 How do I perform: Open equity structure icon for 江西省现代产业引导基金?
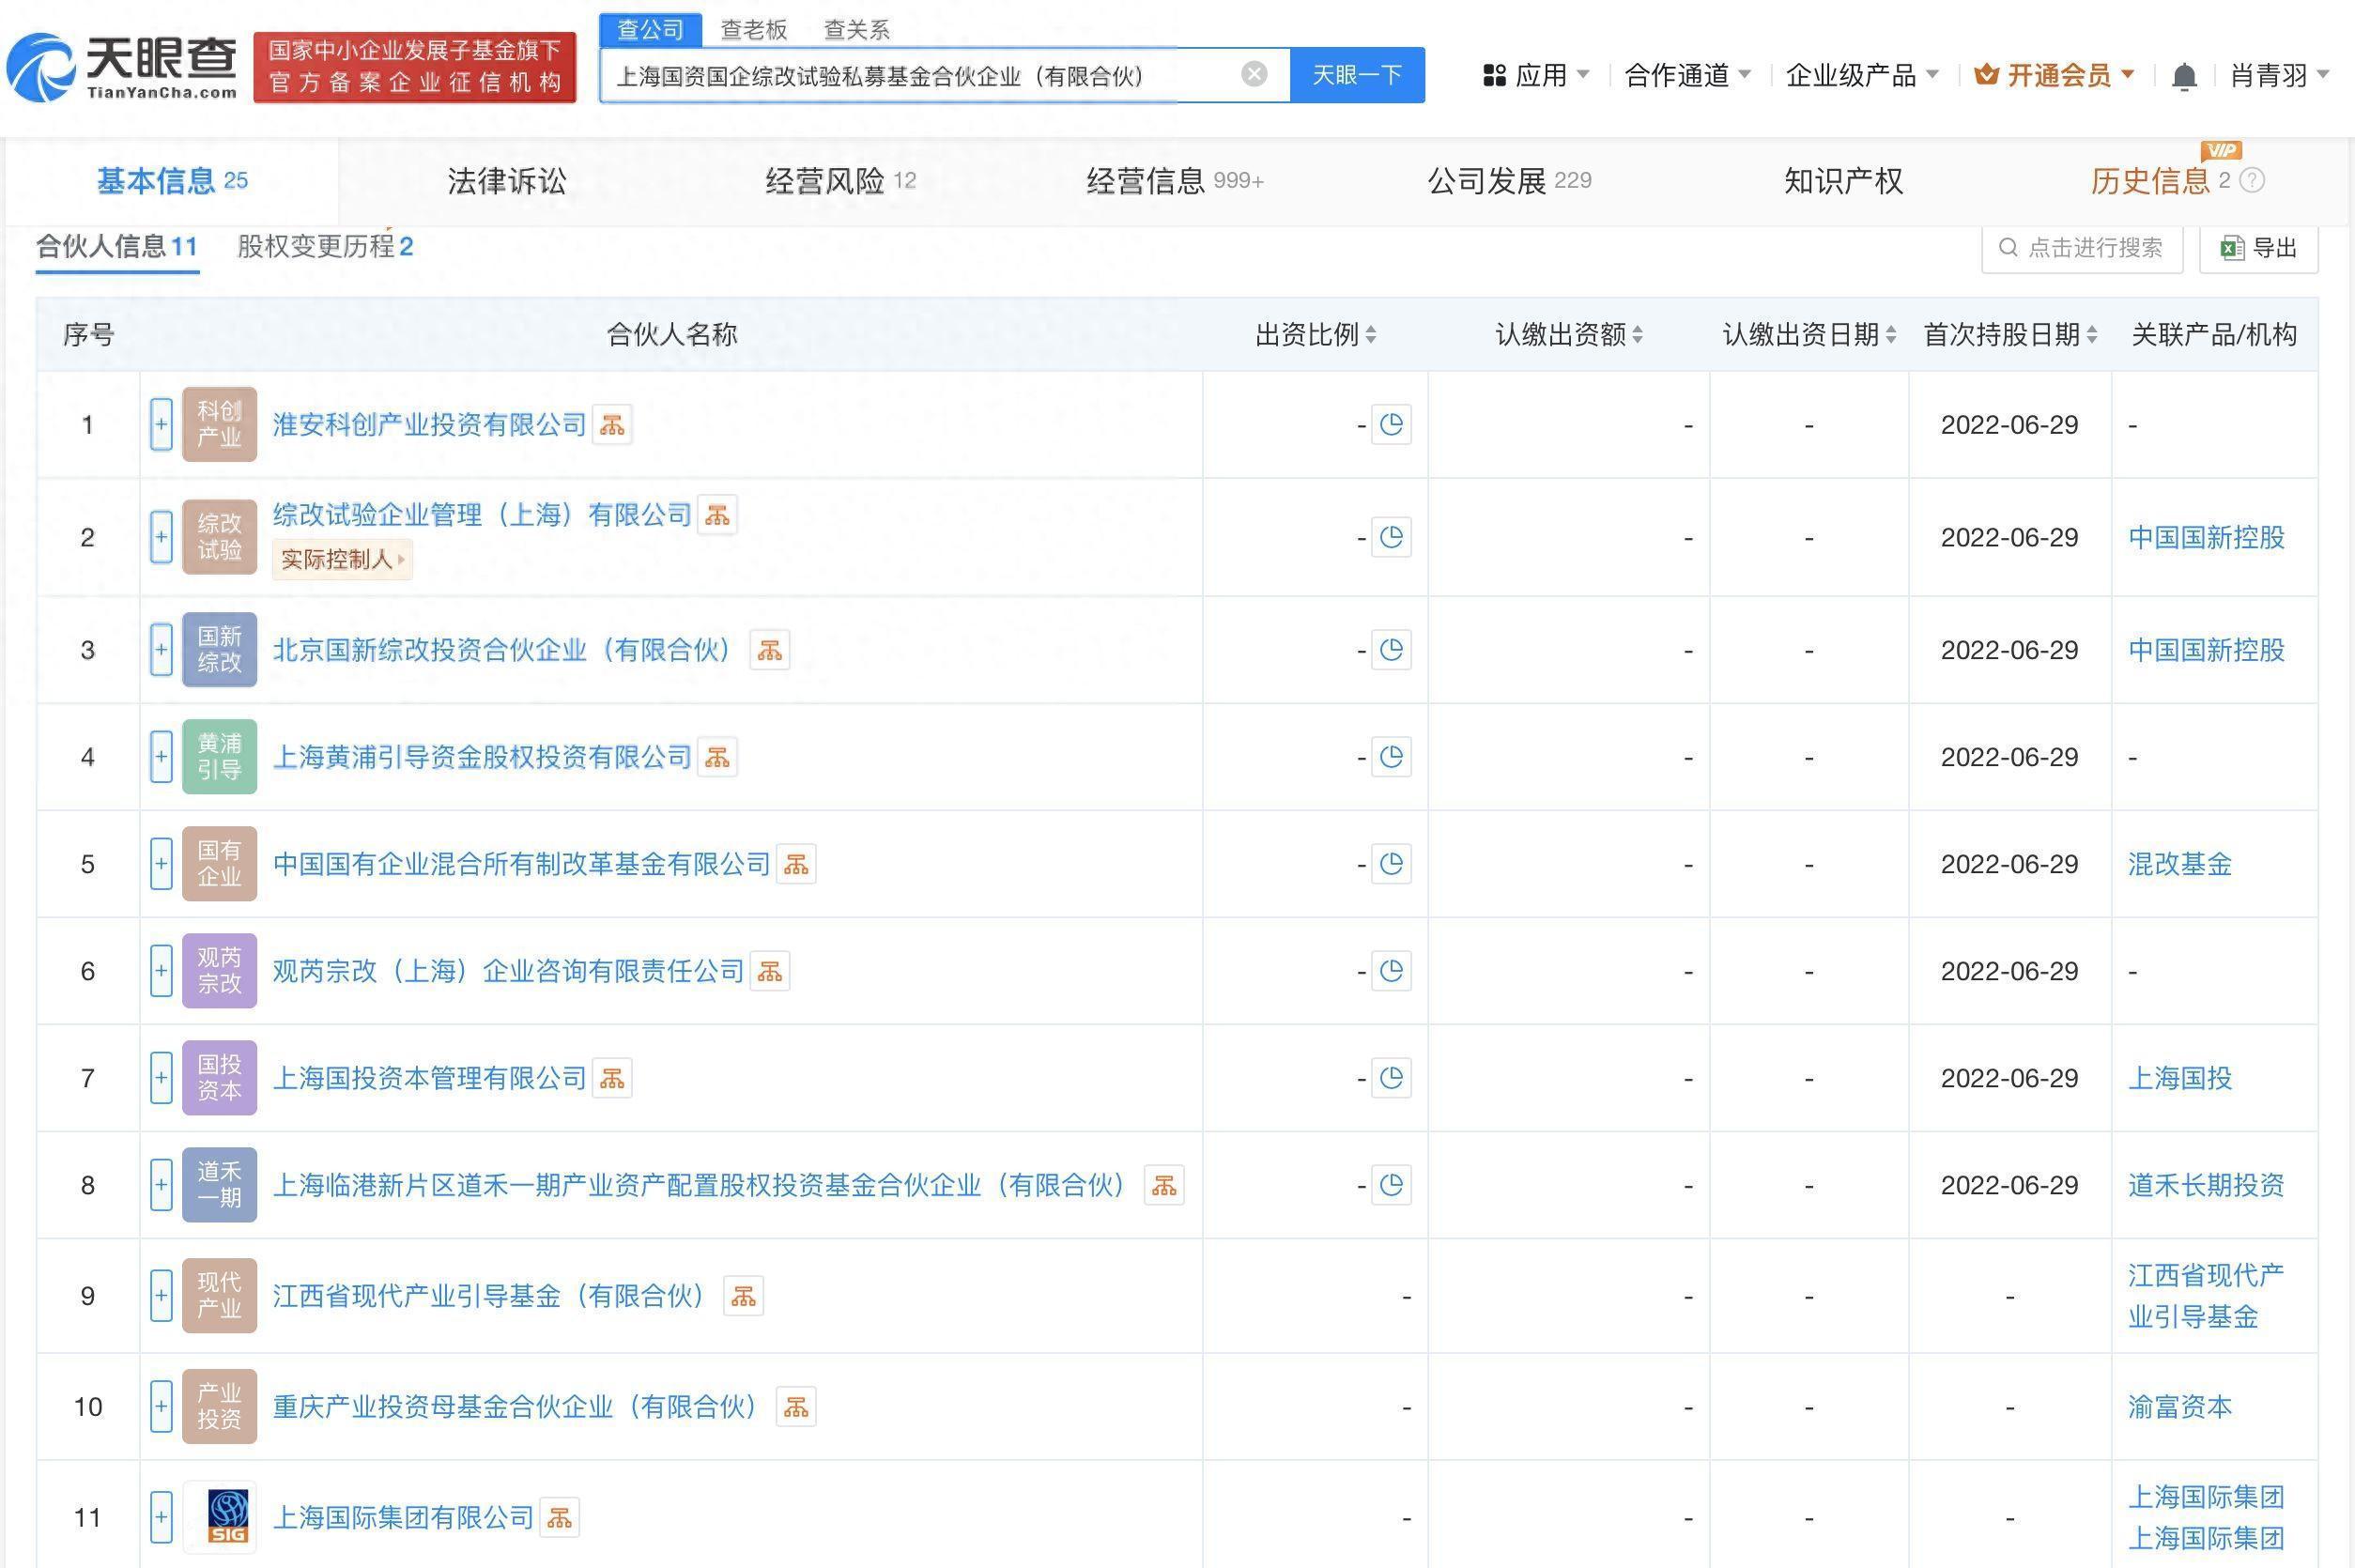(x=743, y=1296)
